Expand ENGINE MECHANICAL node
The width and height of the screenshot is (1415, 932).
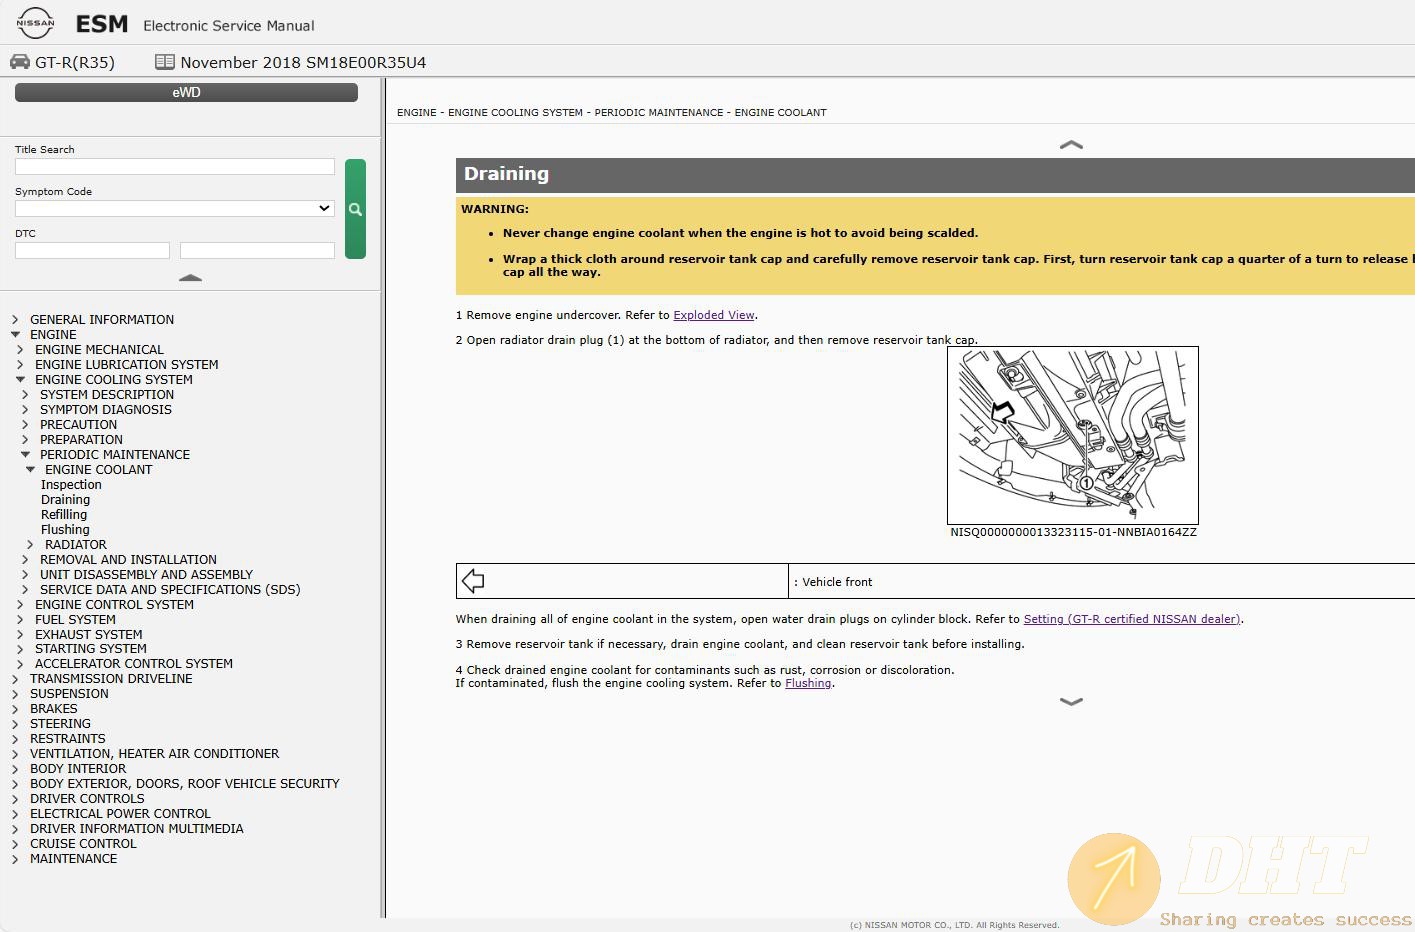(20, 350)
